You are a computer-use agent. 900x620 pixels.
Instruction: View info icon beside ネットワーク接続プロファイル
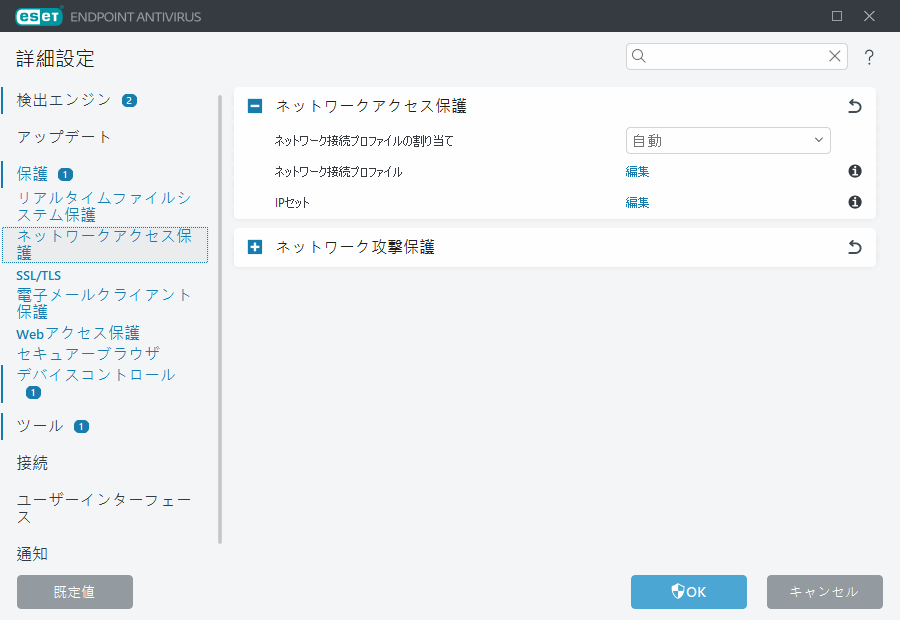854,172
